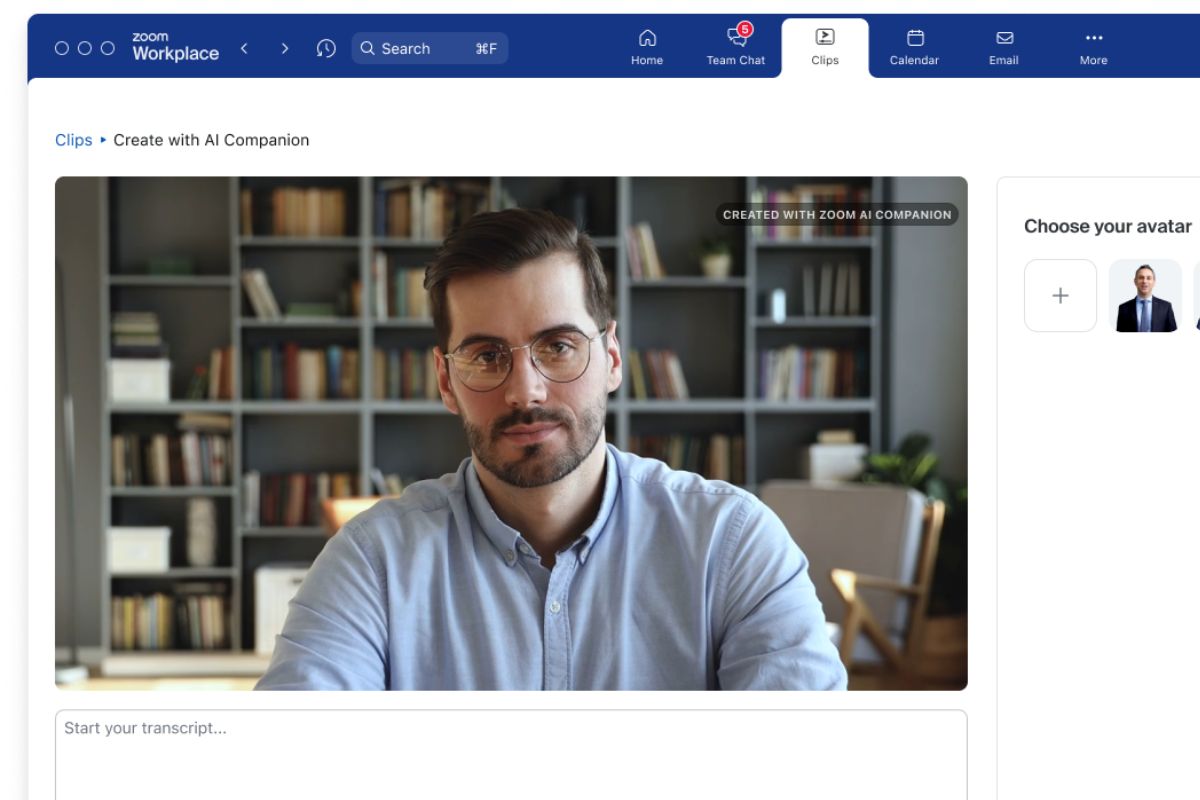Click the Team Chat notification badge
Viewport: 1200px width, 800px height.
pyautogui.click(x=743, y=30)
